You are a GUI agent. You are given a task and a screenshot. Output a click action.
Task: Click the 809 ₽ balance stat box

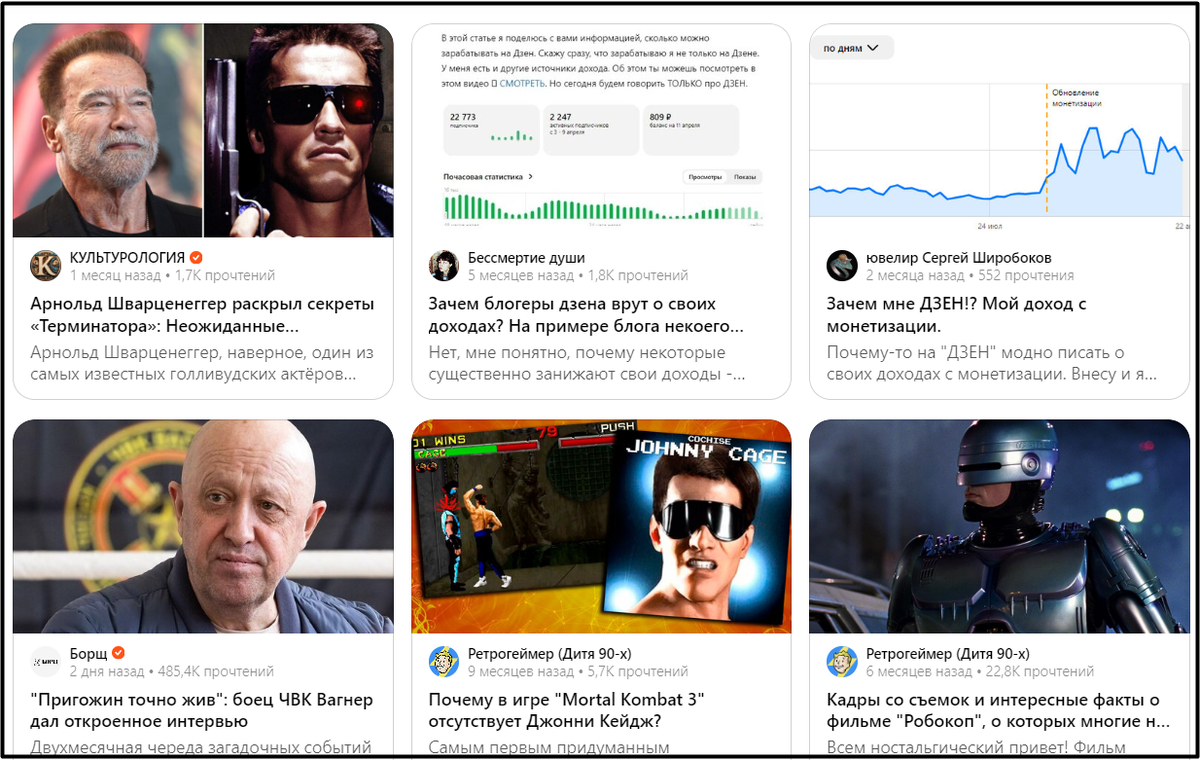(690, 130)
